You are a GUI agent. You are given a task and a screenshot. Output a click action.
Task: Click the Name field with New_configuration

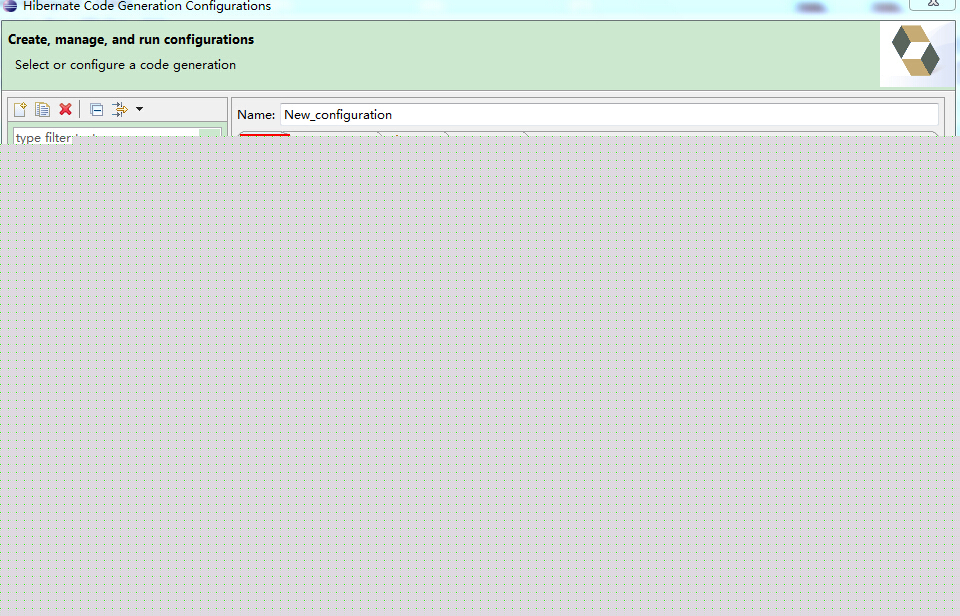[x=609, y=115]
